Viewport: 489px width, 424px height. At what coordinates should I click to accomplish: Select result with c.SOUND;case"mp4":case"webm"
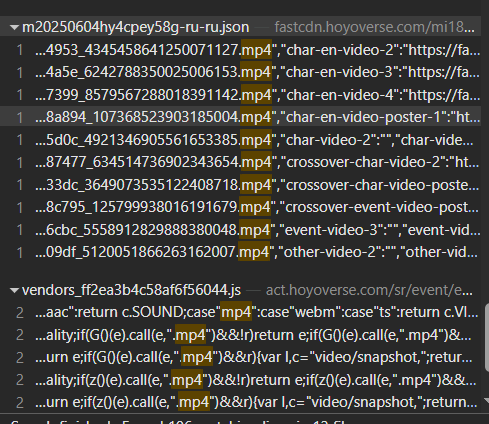240,312
